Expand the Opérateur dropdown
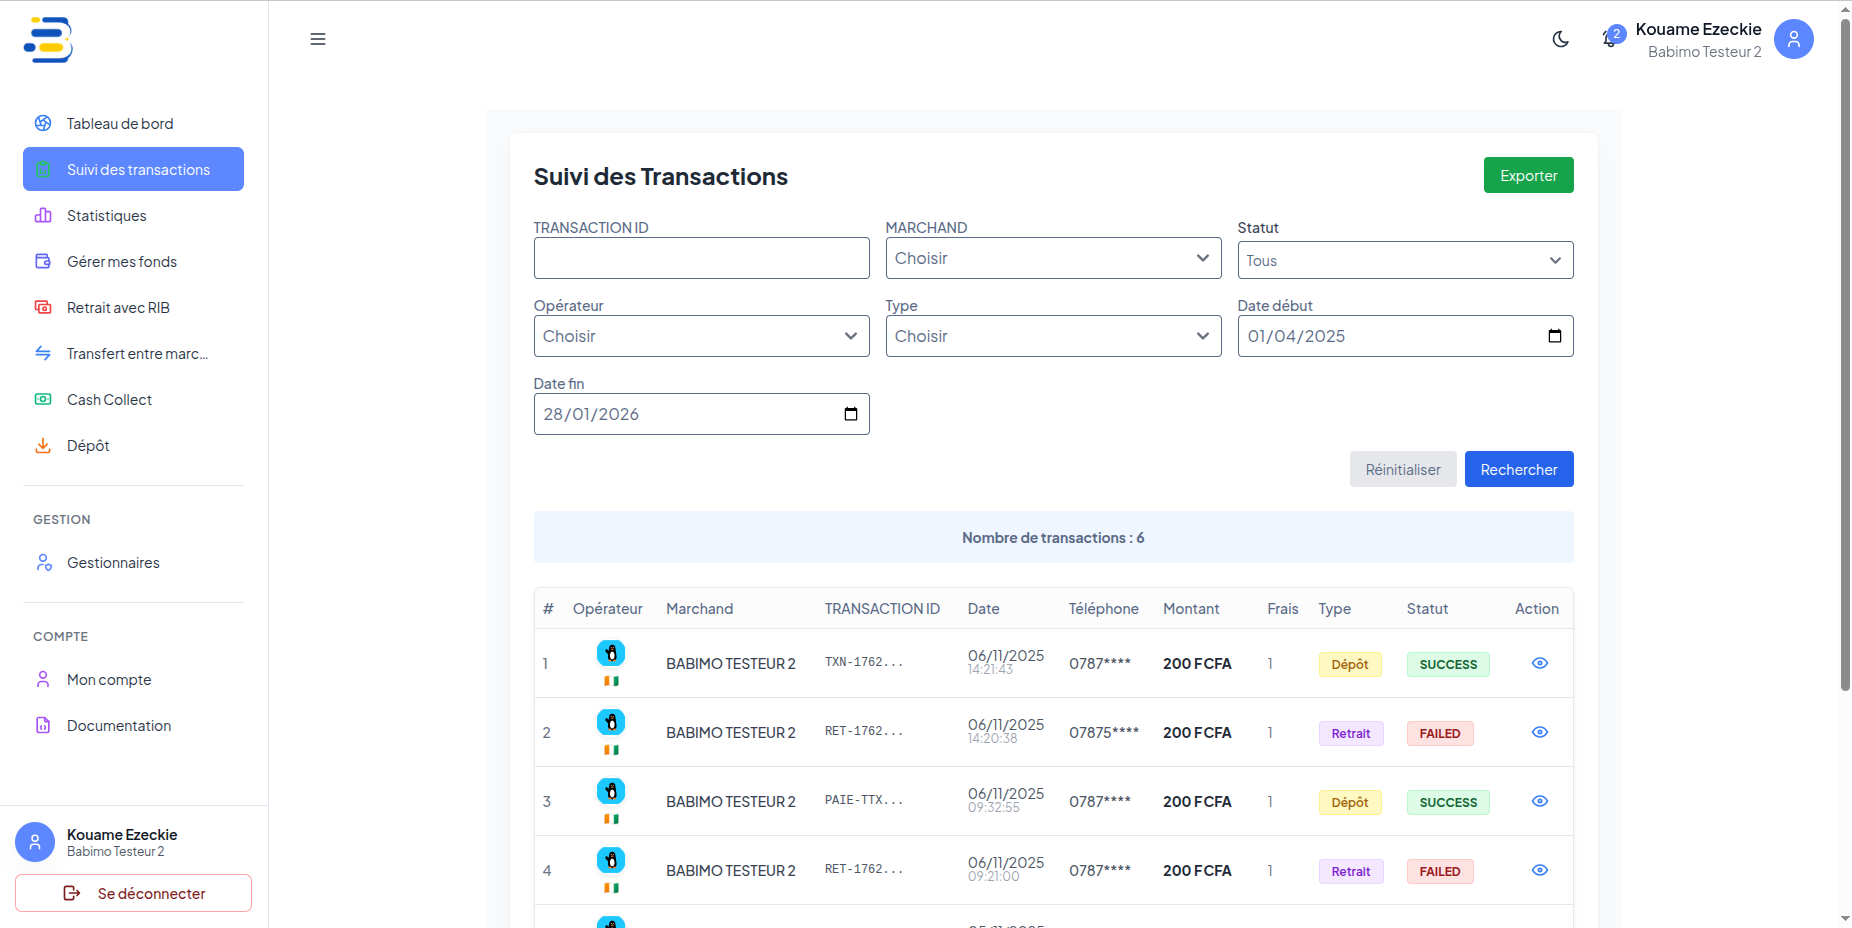The width and height of the screenshot is (1852, 928). (x=701, y=336)
